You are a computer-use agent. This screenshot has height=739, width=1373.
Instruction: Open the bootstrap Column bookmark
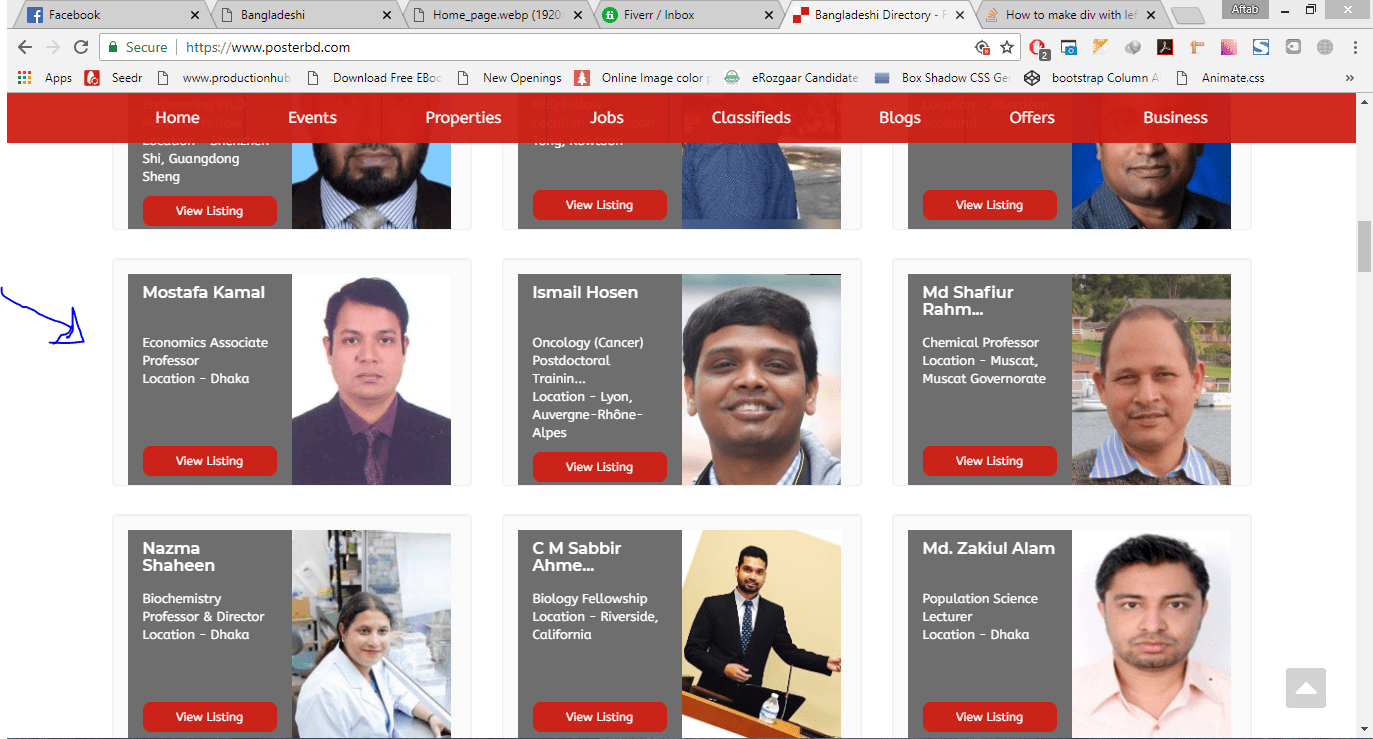tap(1092, 78)
